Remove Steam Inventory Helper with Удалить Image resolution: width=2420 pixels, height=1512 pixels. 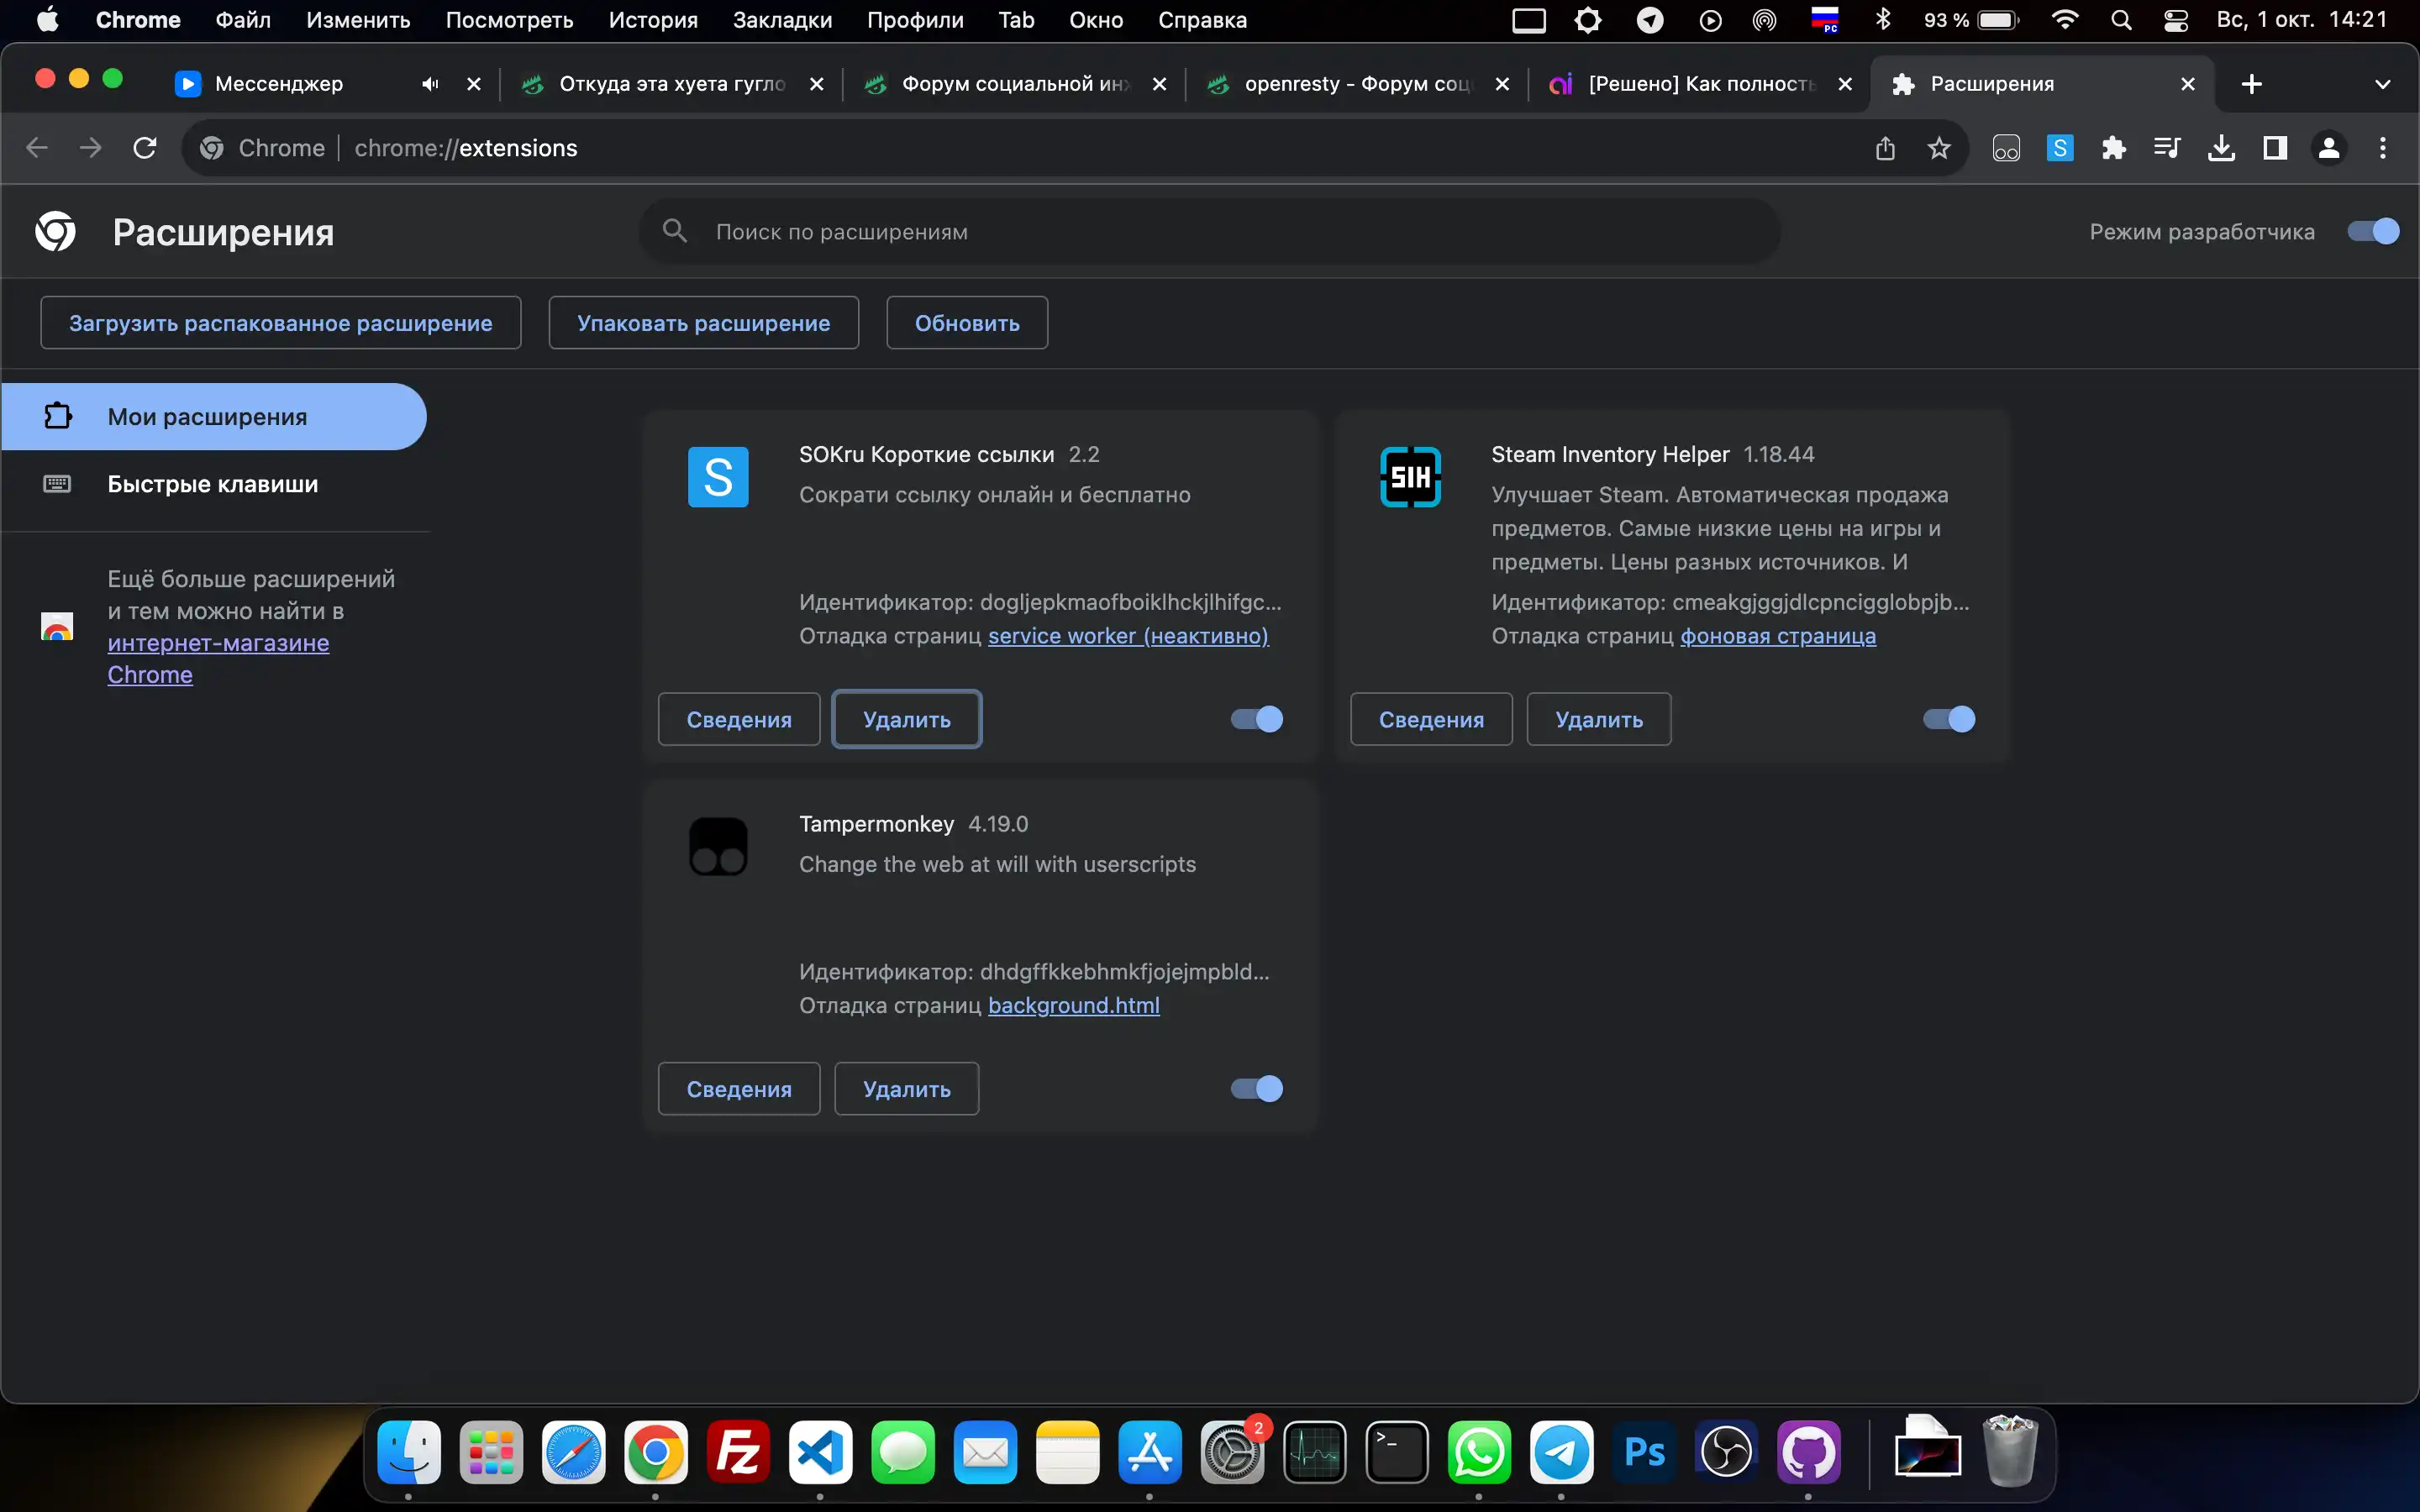tap(1599, 719)
